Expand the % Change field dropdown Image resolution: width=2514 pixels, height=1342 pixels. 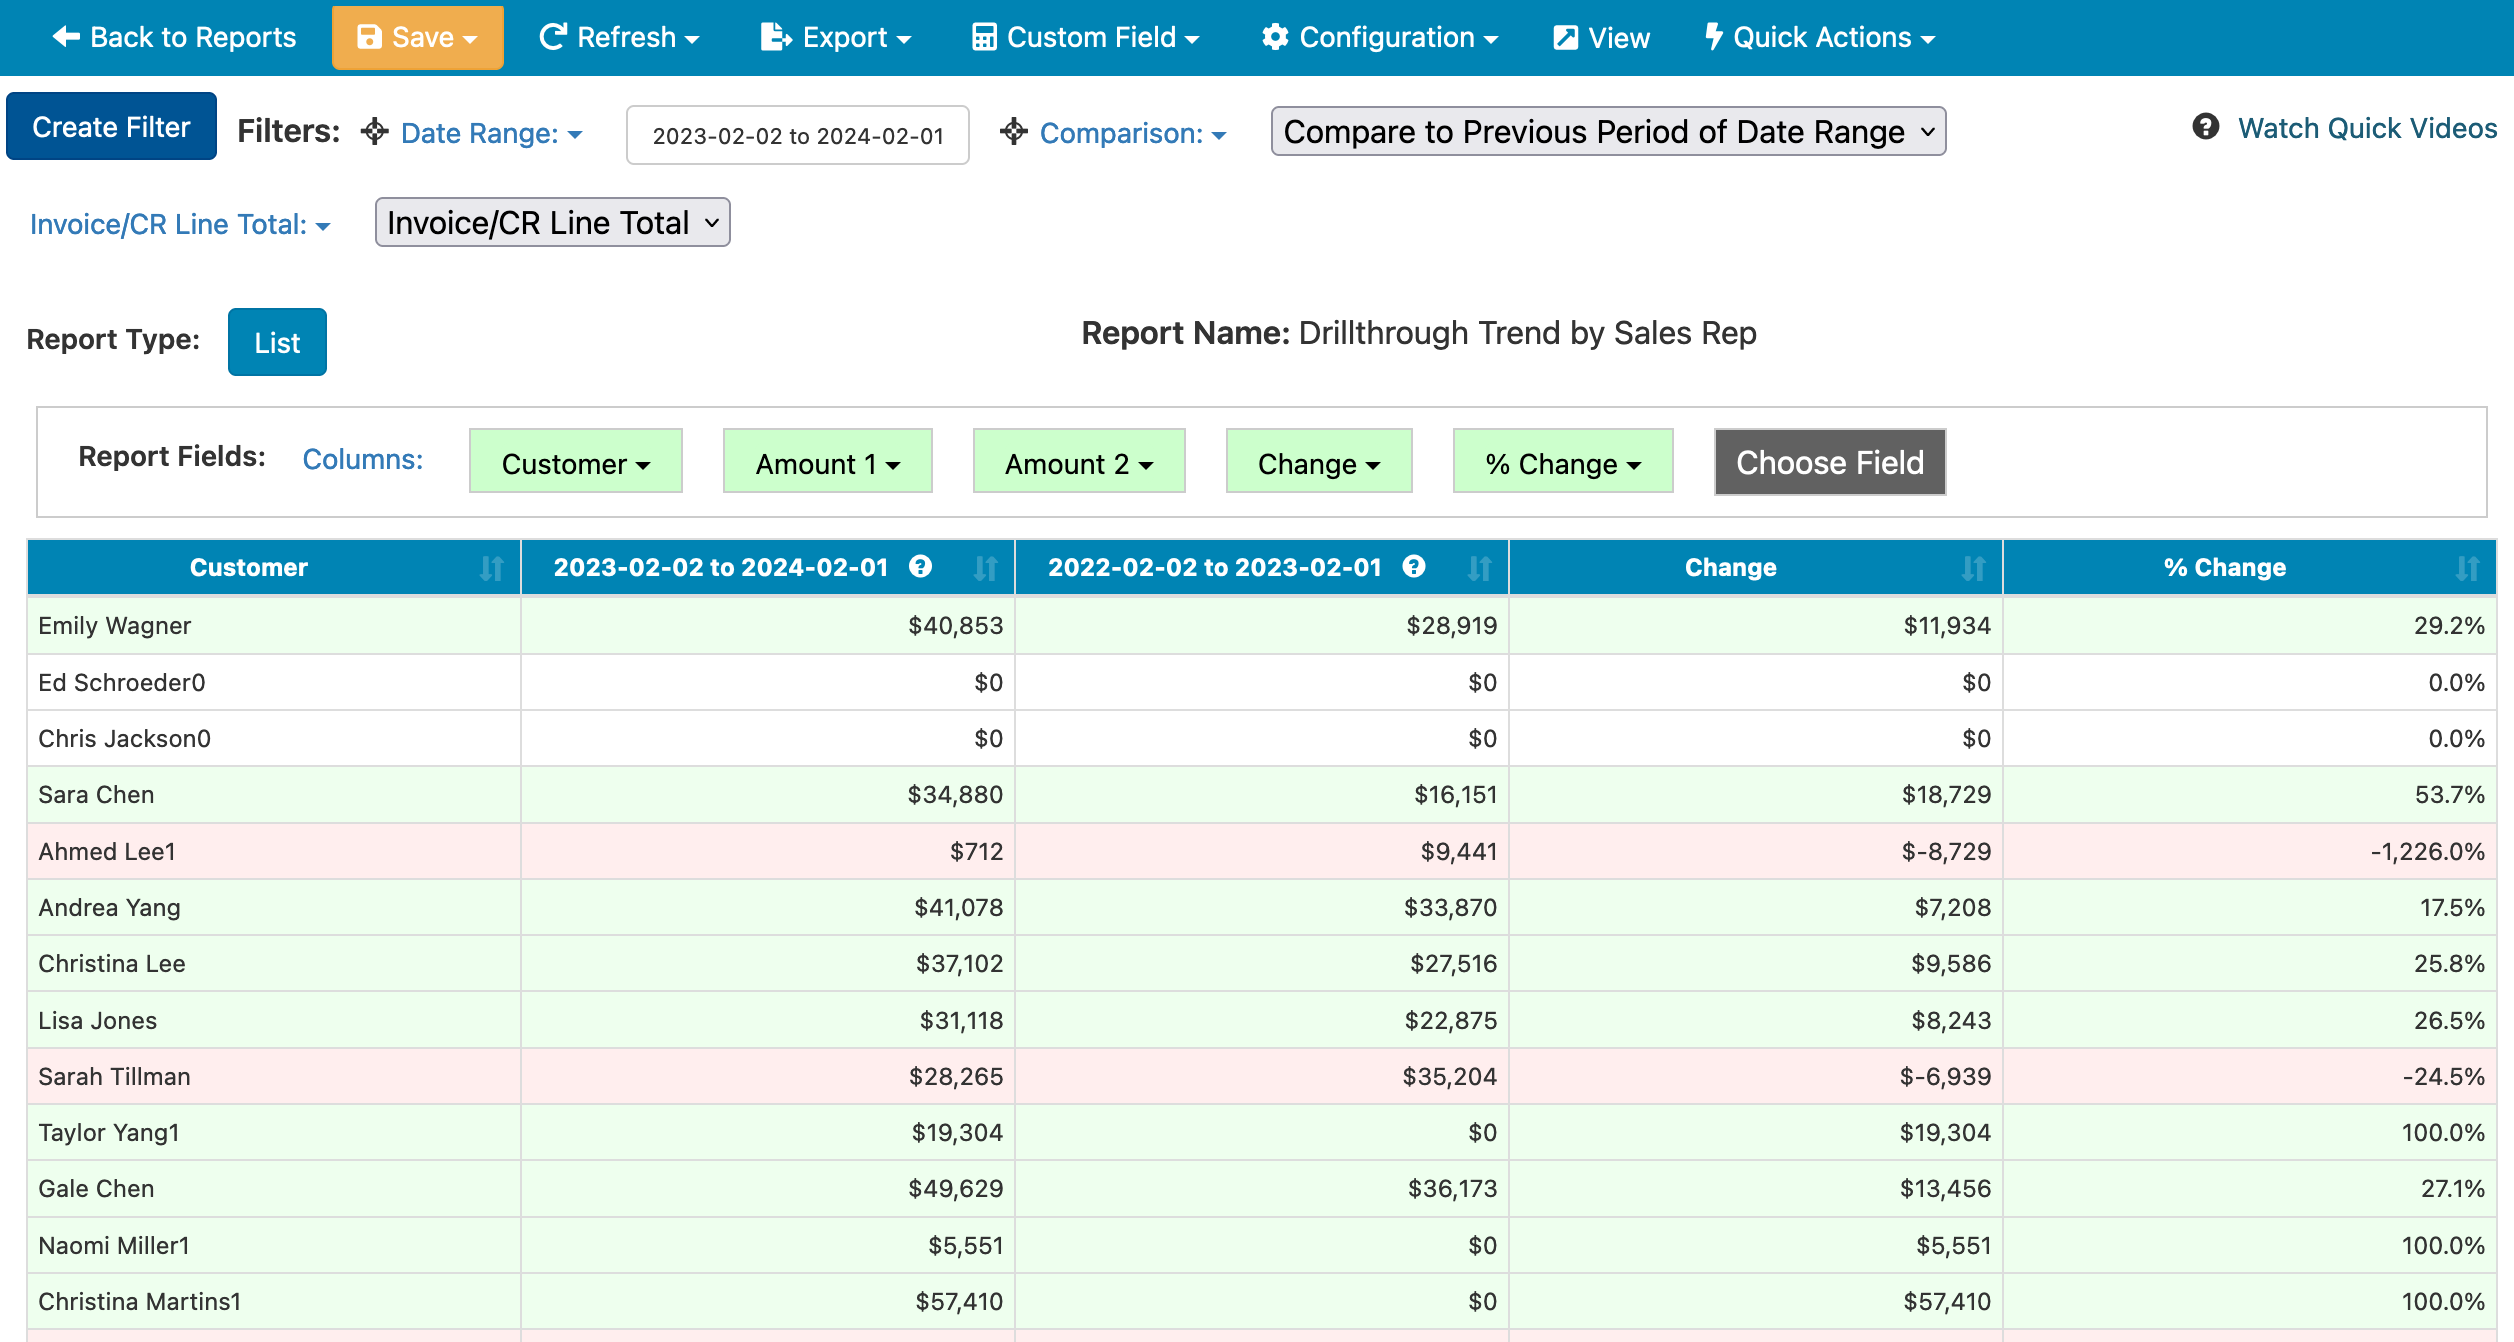[1562, 462]
